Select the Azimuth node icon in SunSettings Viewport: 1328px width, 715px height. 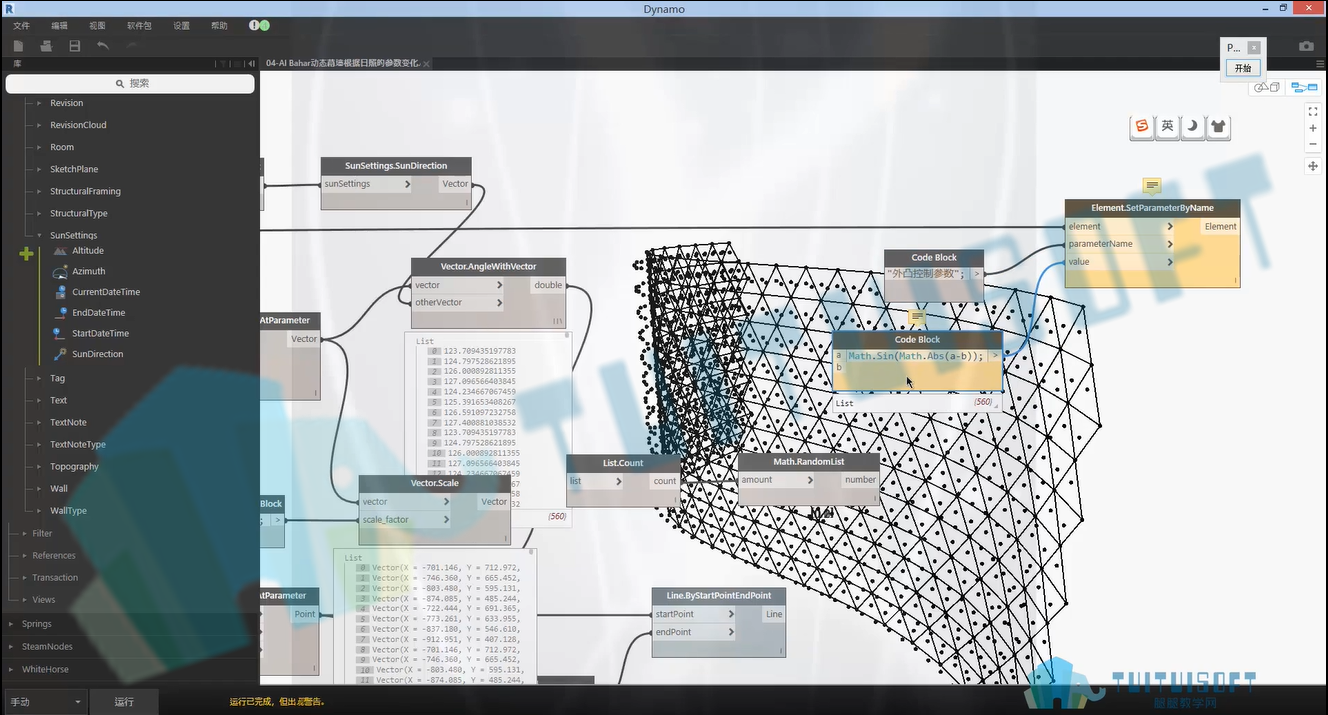click(59, 271)
